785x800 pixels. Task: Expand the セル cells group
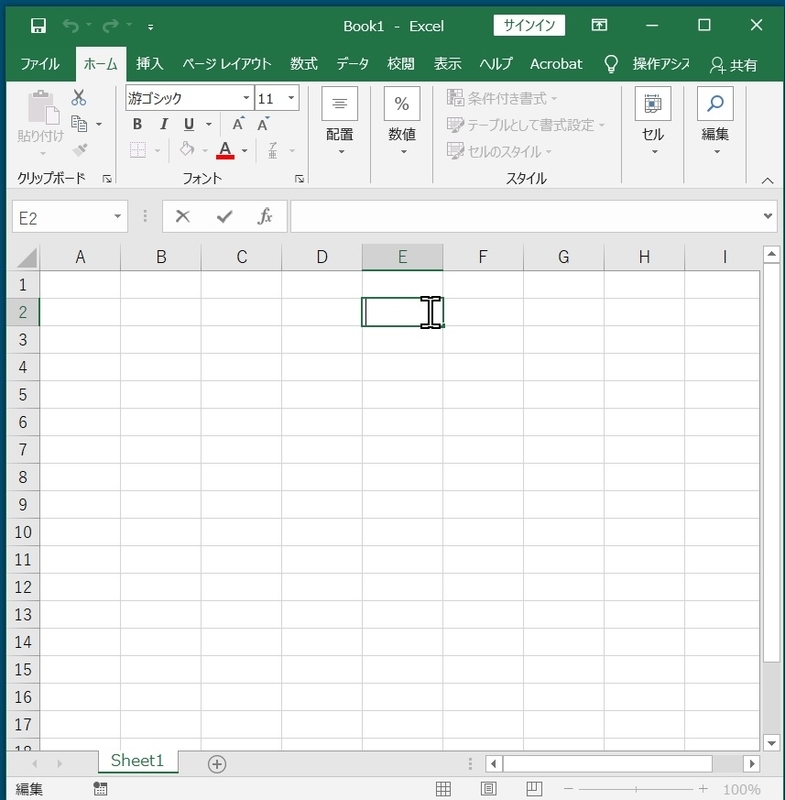click(x=653, y=121)
